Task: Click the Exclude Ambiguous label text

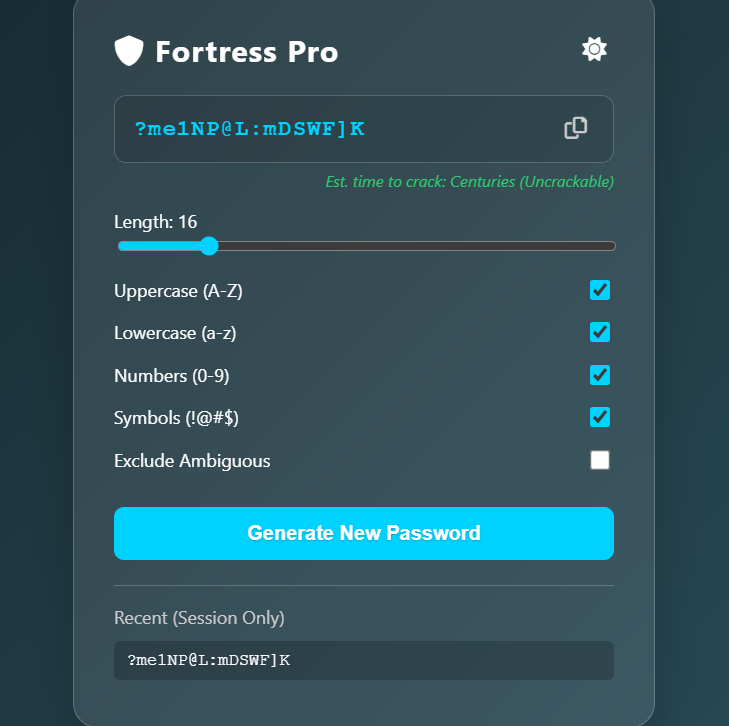Action: [x=192, y=461]
